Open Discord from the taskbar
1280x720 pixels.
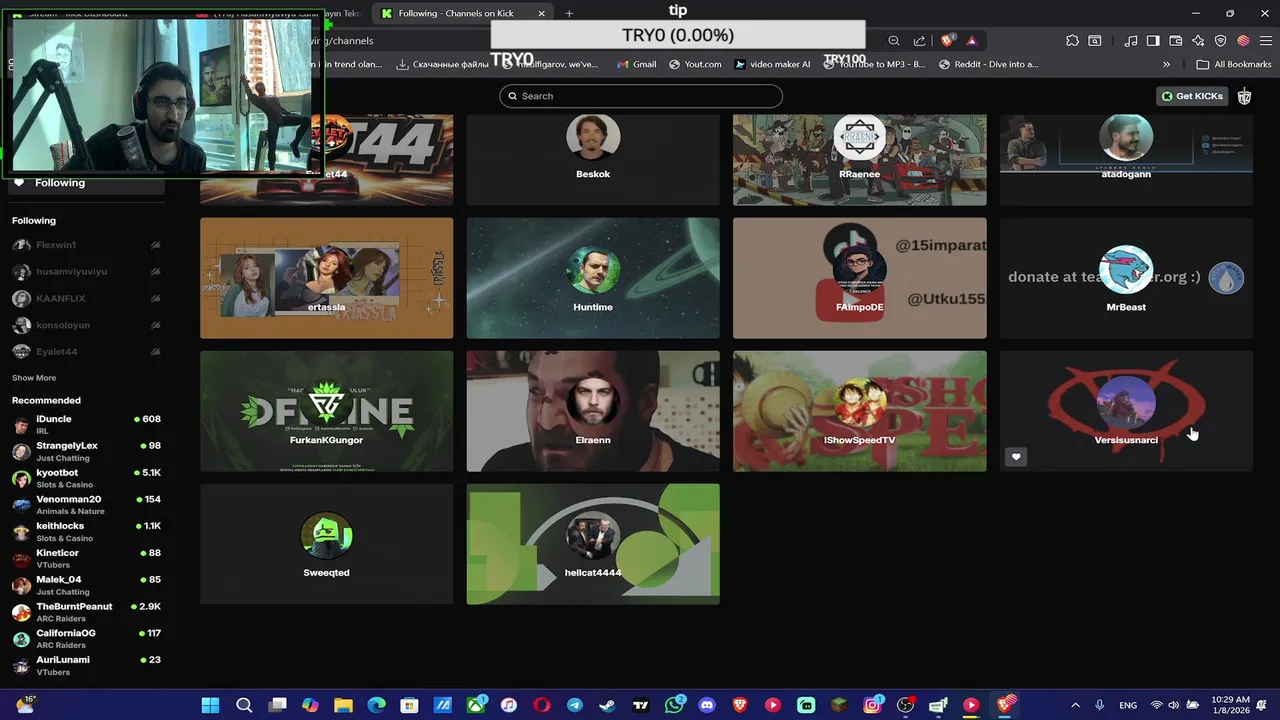707,705
